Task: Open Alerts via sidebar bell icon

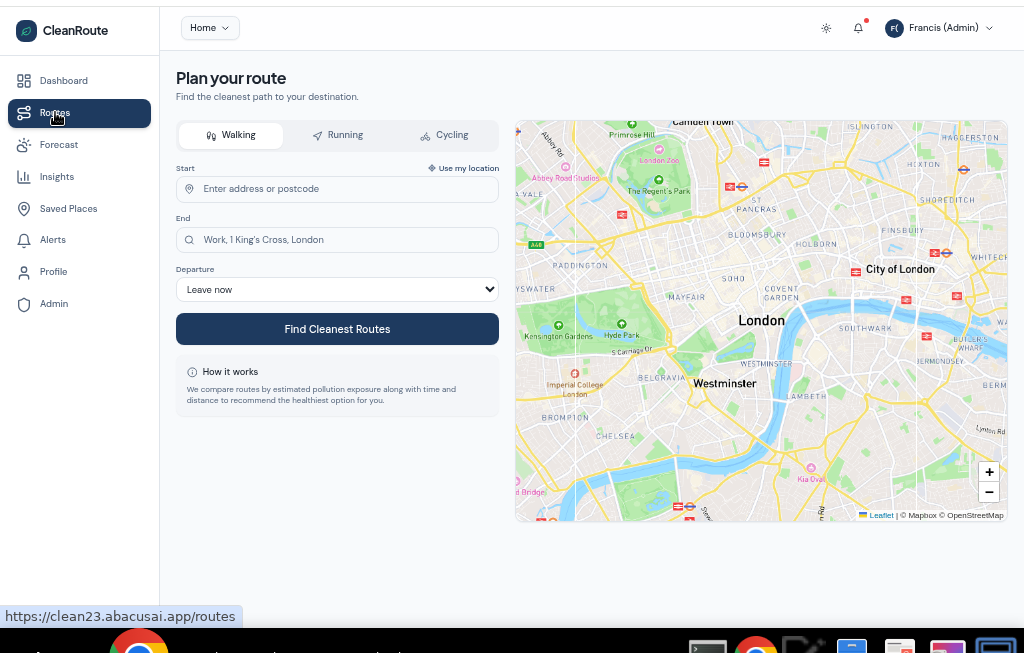Action: tap(24, 240)
